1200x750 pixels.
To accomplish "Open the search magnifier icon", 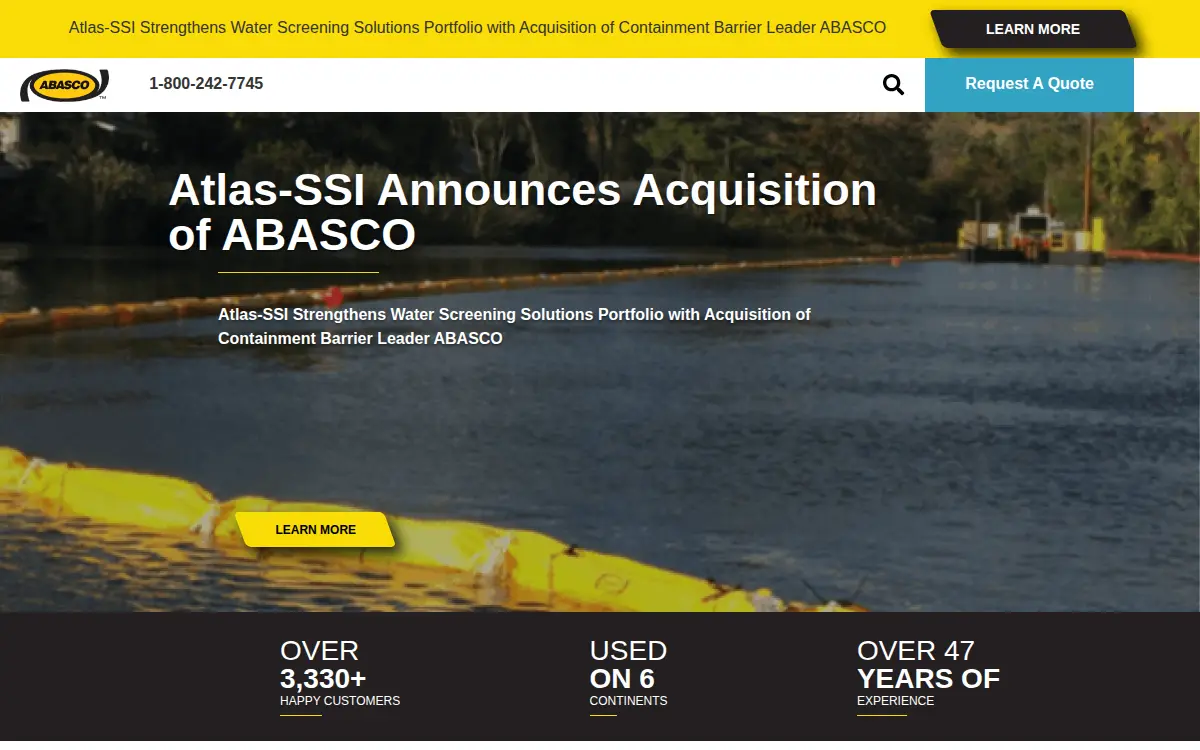I will click(x=893, y=85).
